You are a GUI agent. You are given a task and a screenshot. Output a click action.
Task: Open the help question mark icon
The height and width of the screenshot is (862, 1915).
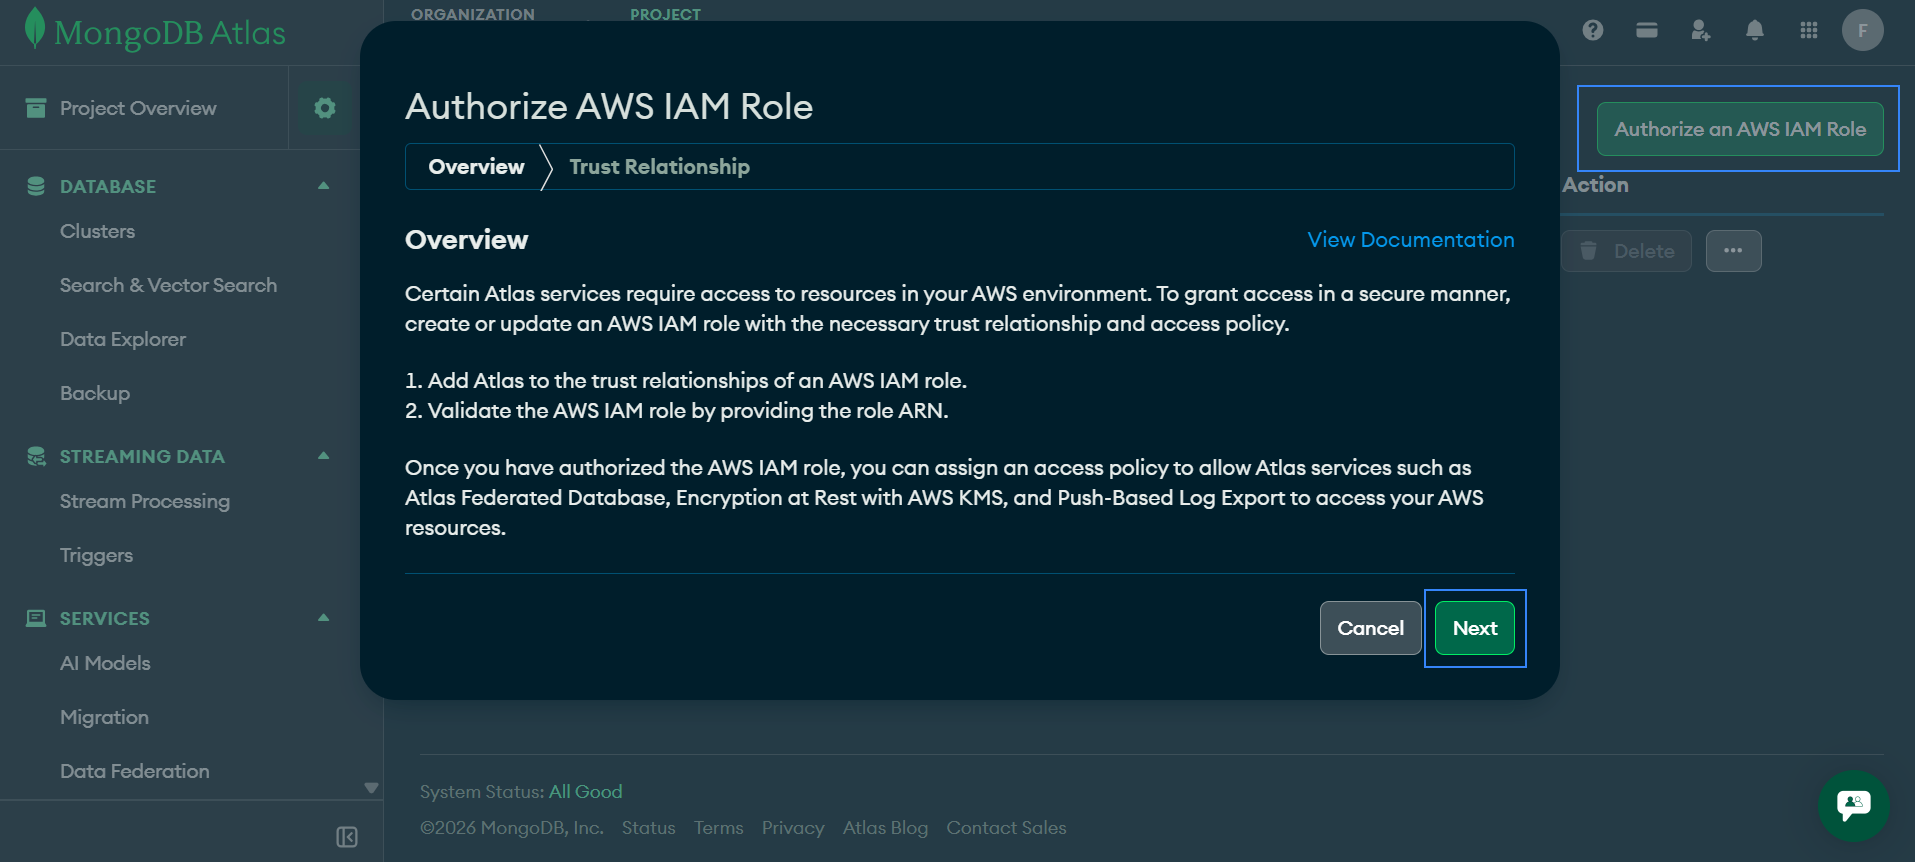[1593, 30]
